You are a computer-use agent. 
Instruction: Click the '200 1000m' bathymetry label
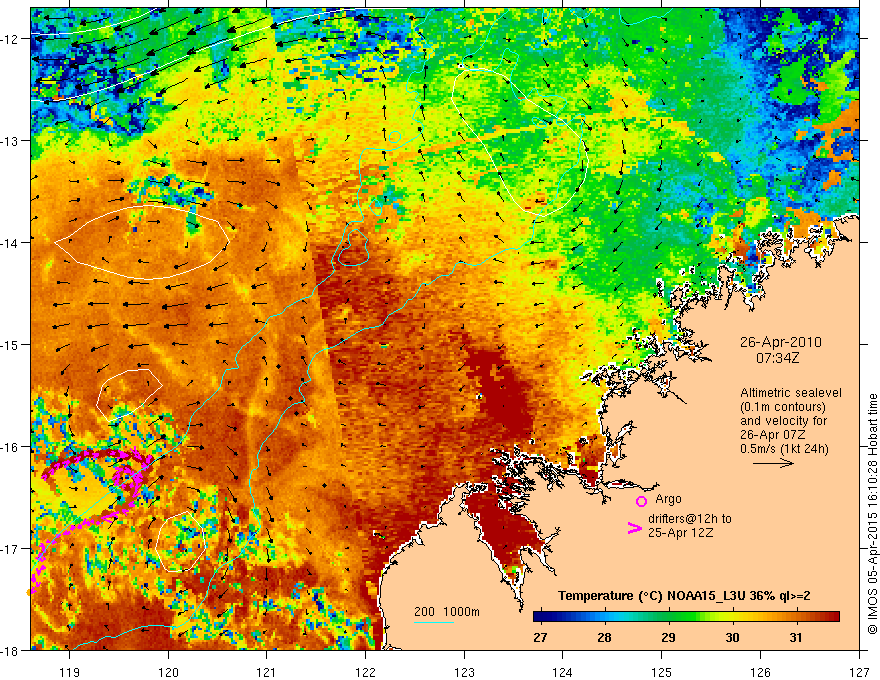[447, 612]
